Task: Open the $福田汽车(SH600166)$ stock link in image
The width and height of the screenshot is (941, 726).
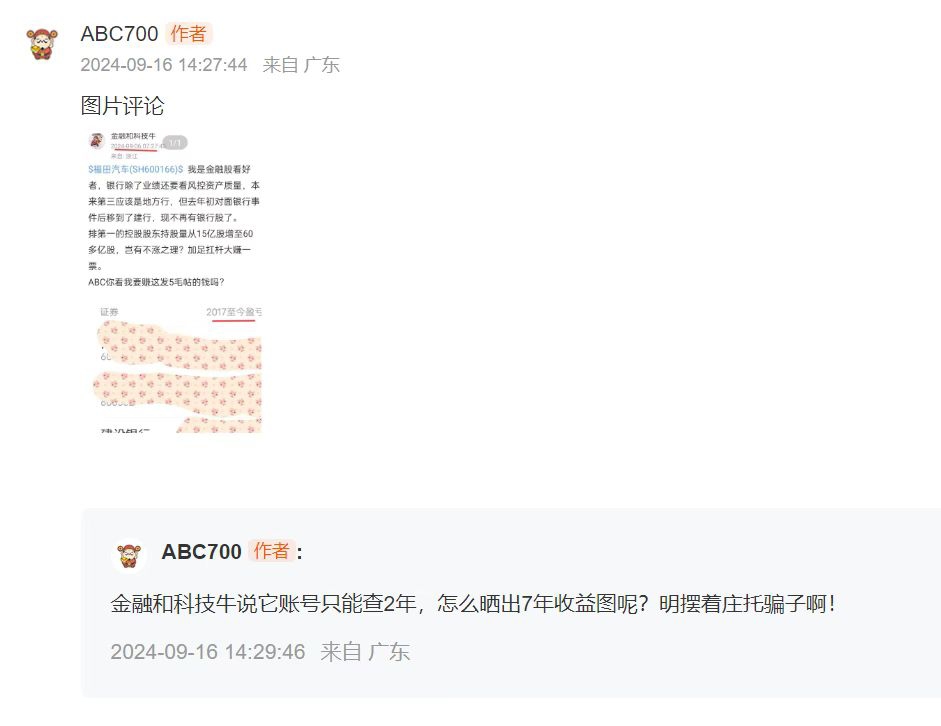Action: pyautogui.click(x=136, y=170)
